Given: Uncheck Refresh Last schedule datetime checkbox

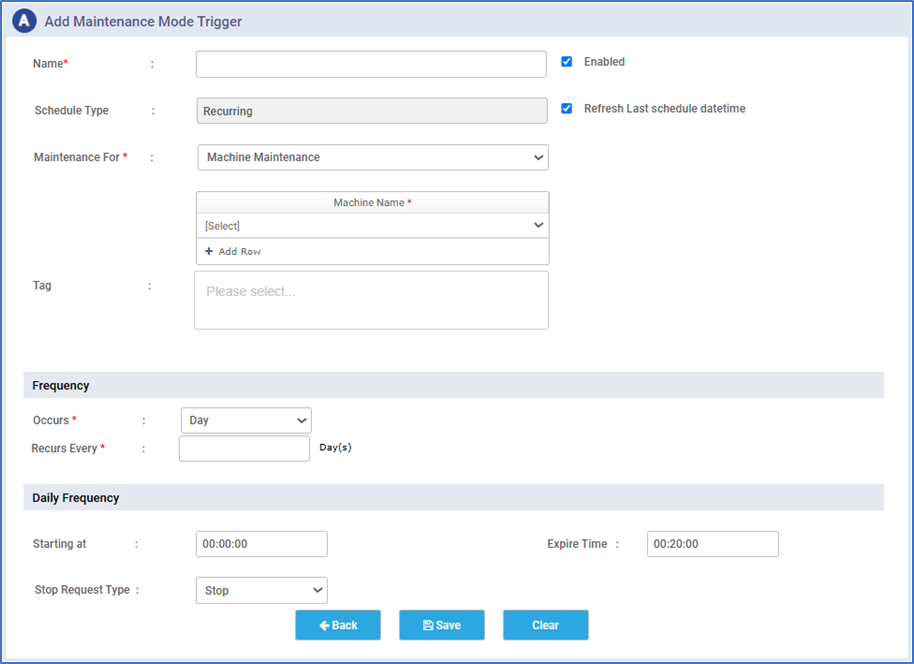Looking at the screenshot, I should point(567,108).
